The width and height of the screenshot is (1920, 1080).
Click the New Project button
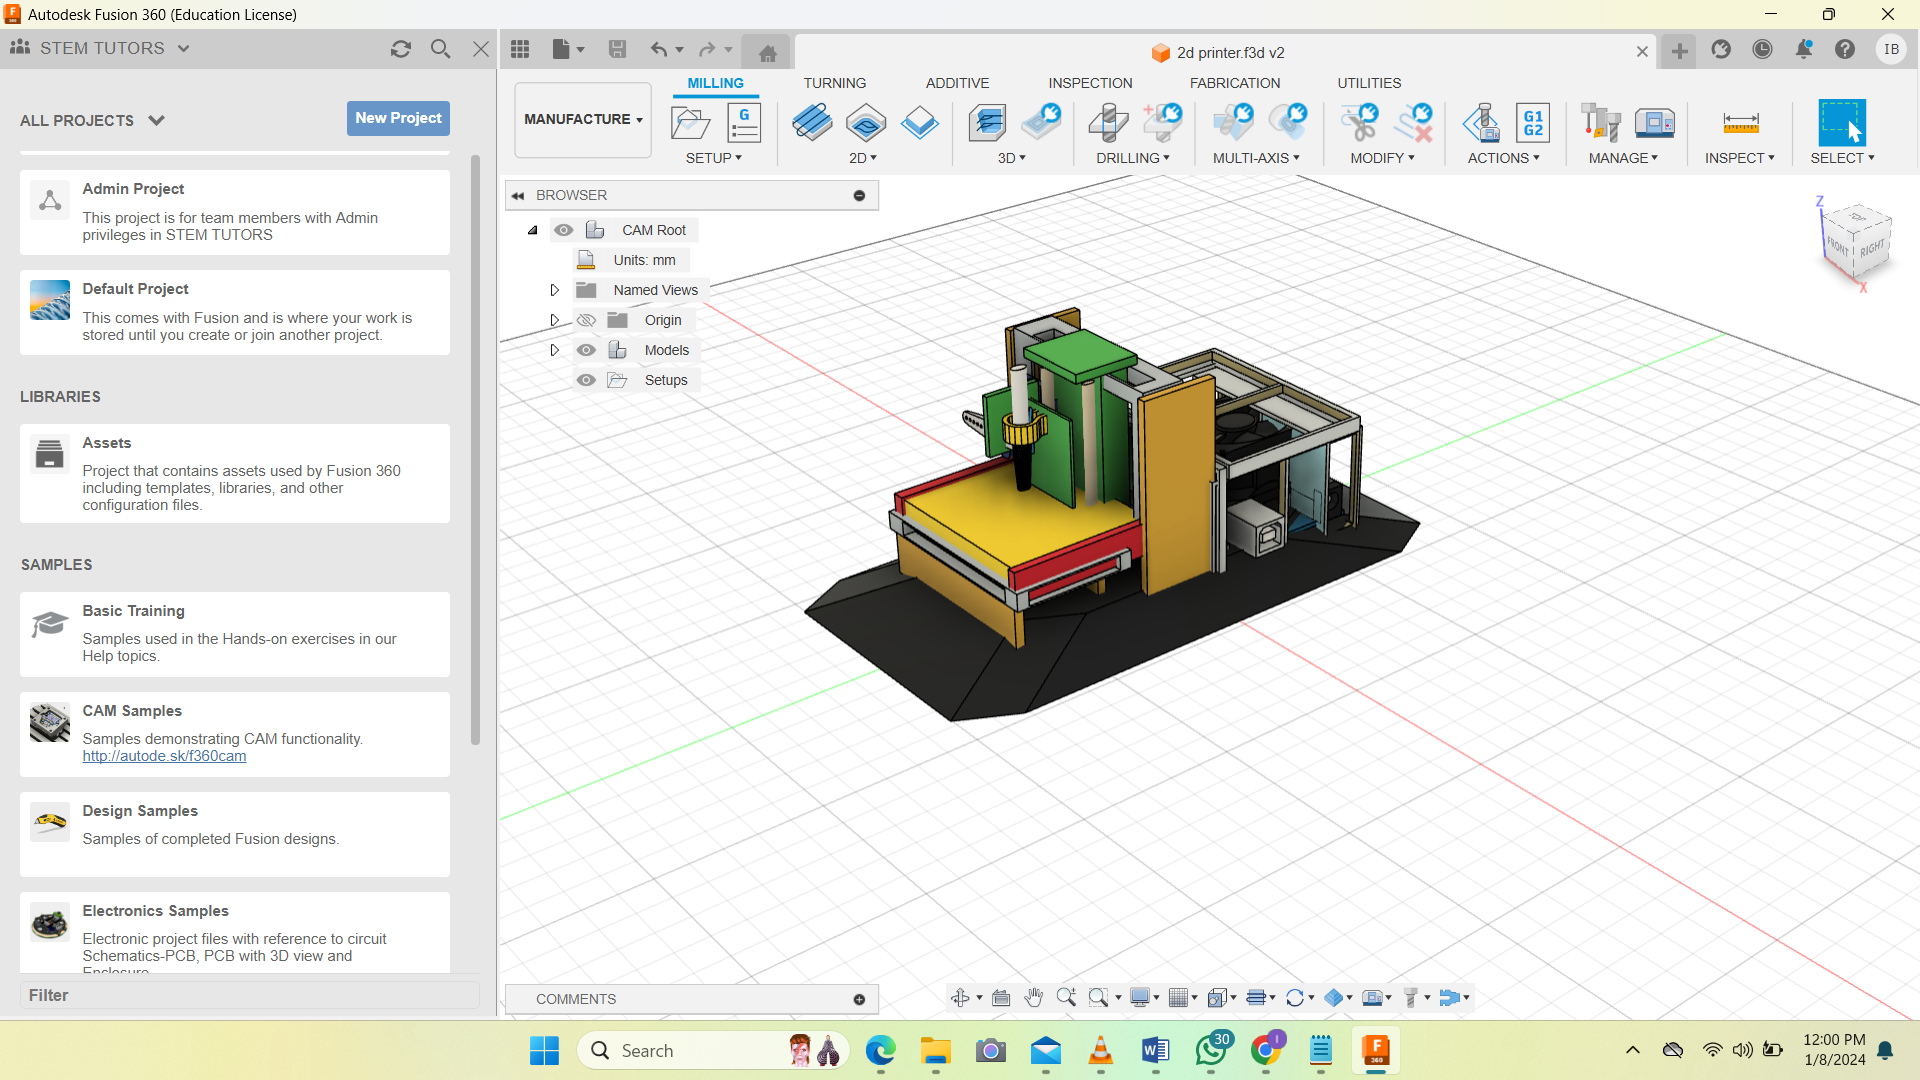[397, 117]
